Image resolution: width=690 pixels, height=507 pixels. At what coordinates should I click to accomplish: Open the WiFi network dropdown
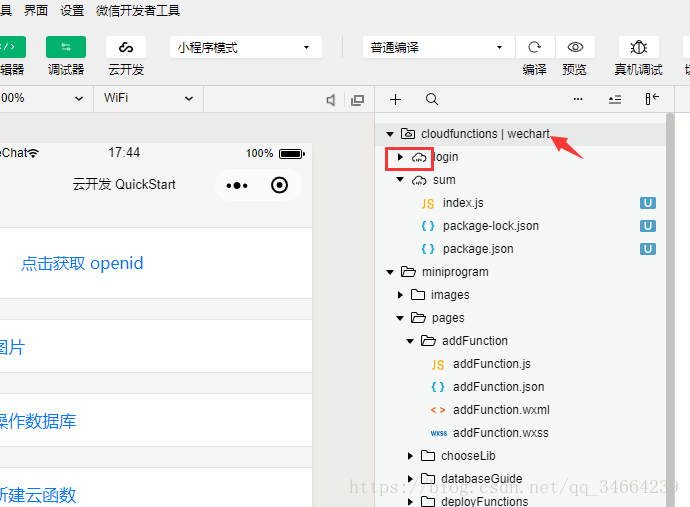tap(148, 98)
